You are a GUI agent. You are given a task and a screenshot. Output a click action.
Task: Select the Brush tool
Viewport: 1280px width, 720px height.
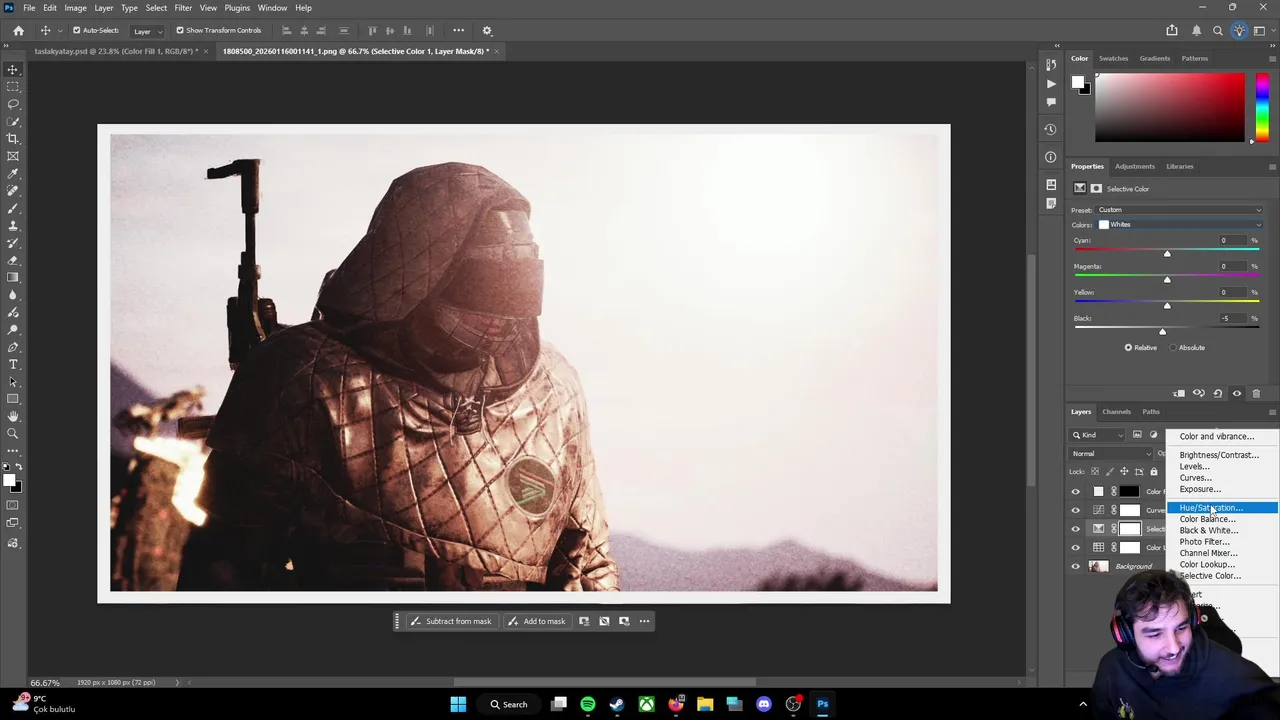coord(13,208)
